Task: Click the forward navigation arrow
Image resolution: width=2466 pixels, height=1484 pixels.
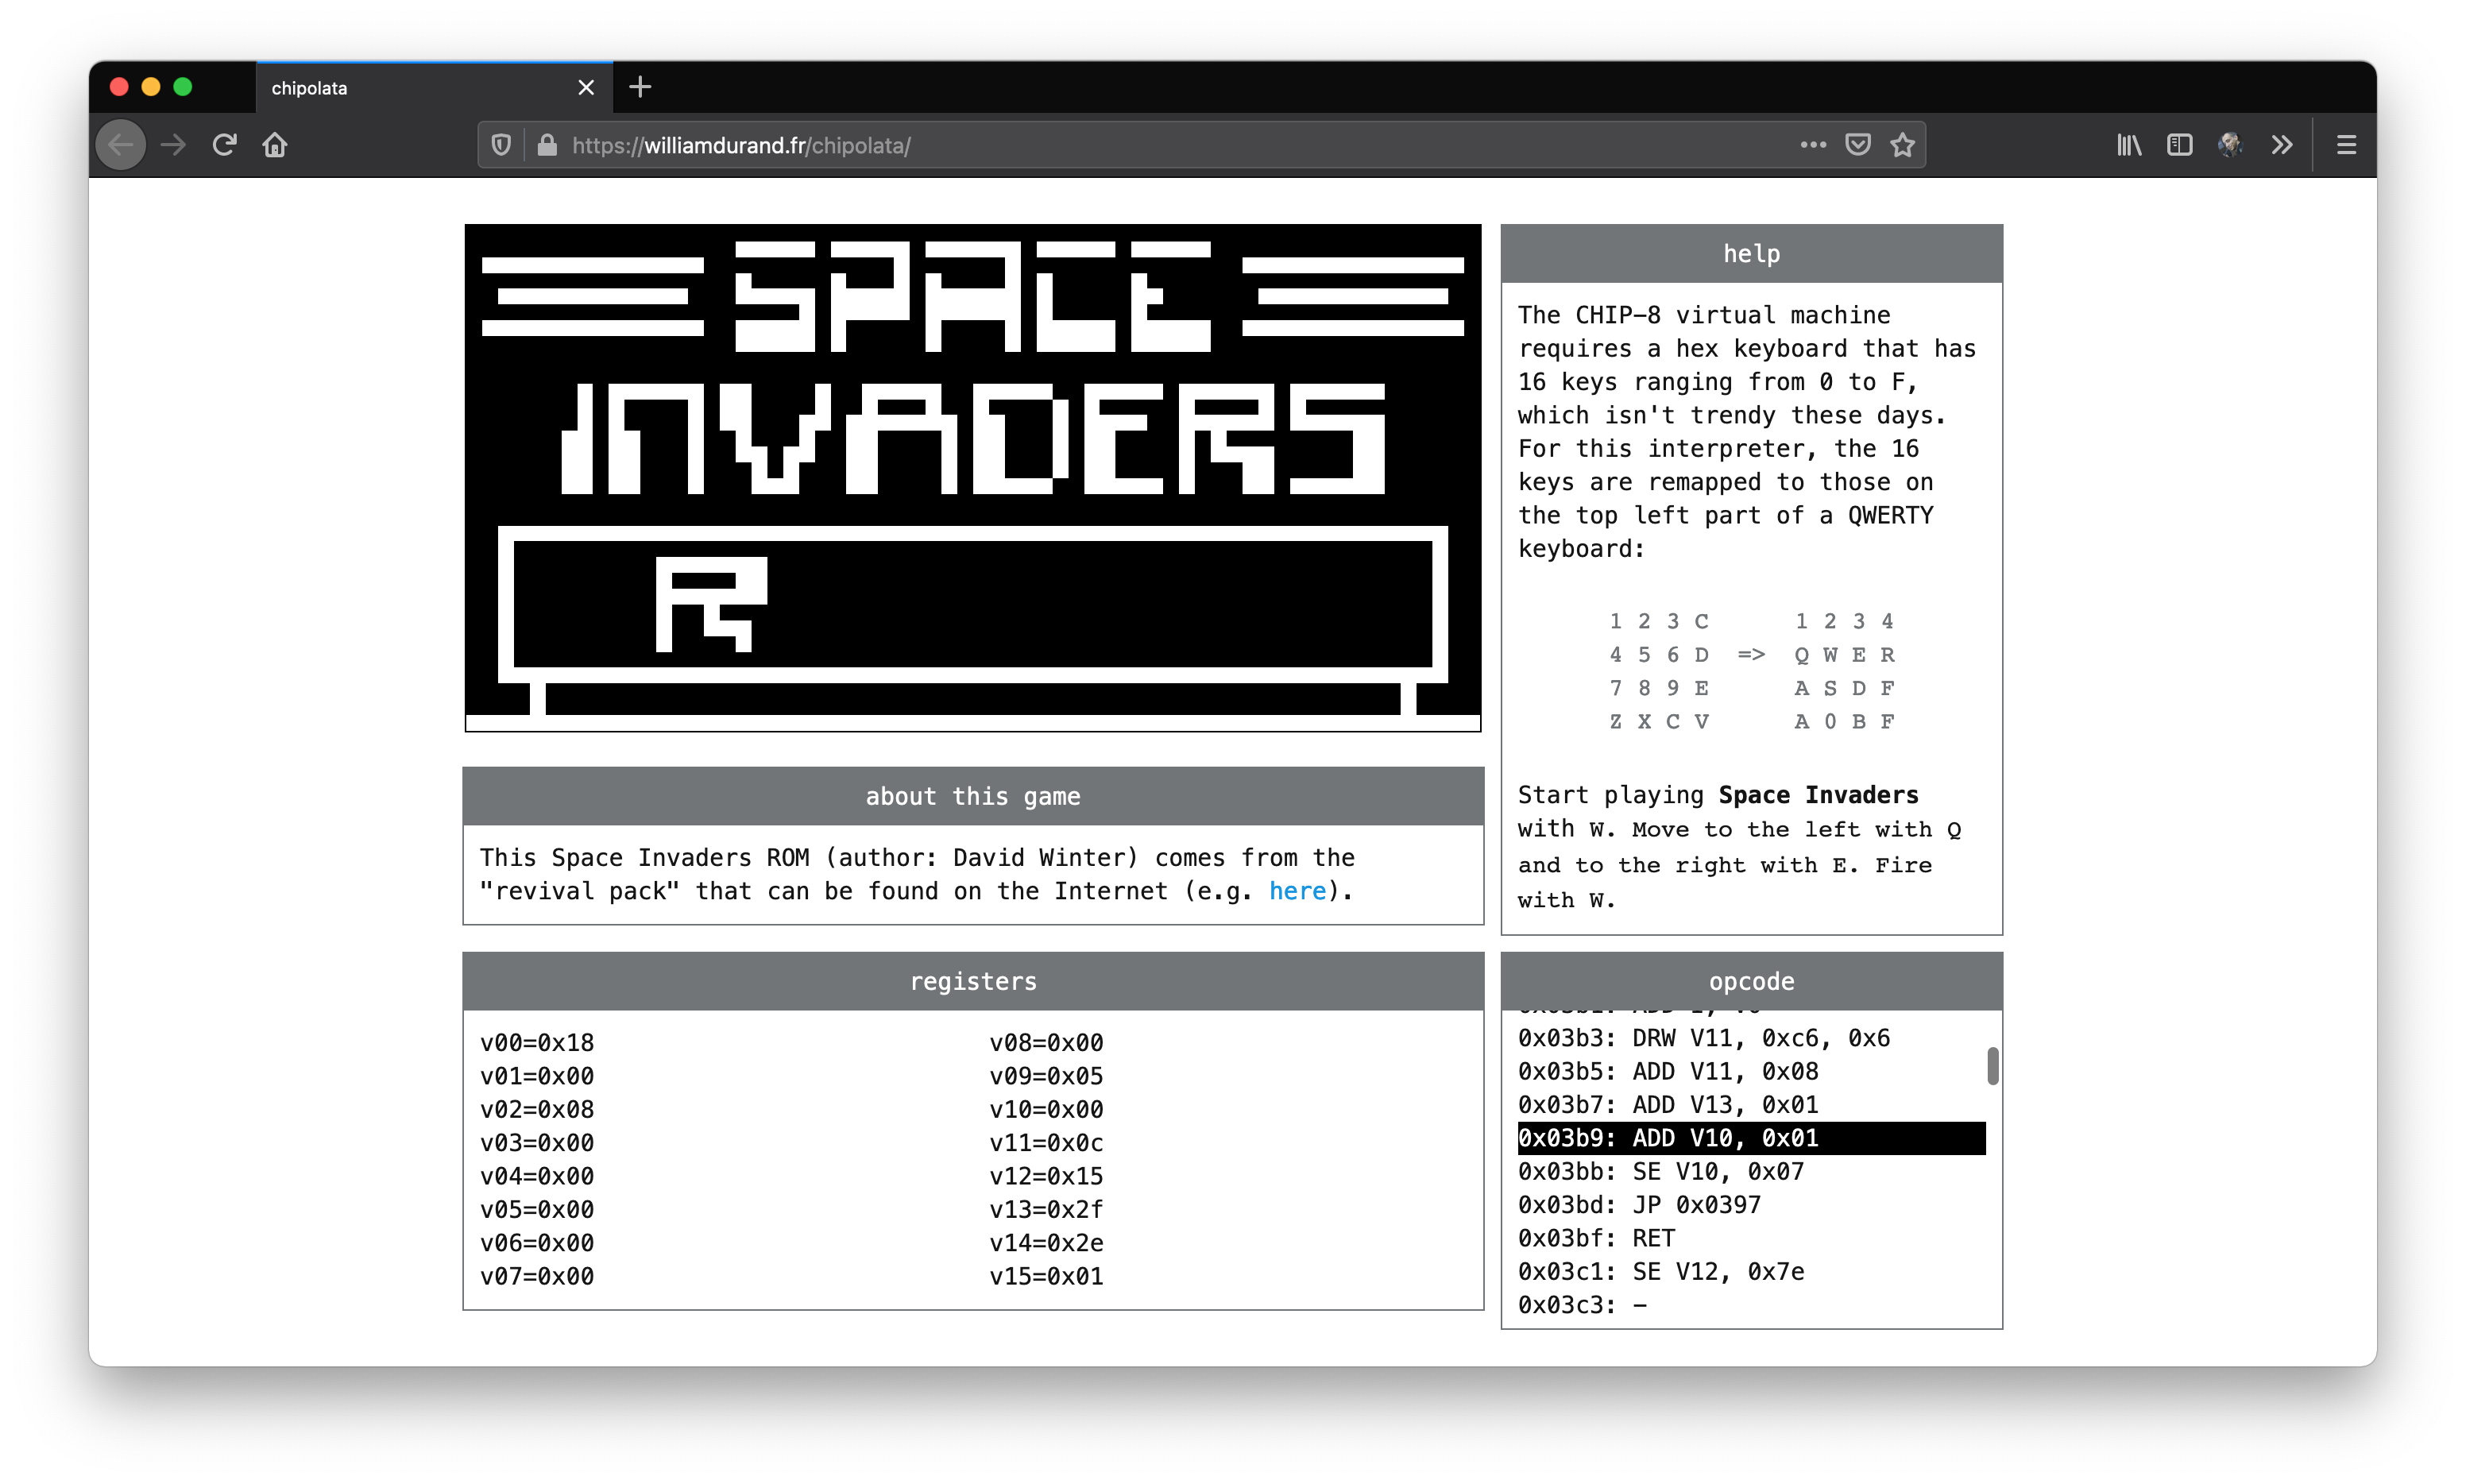Action: [x=173, y=145]
